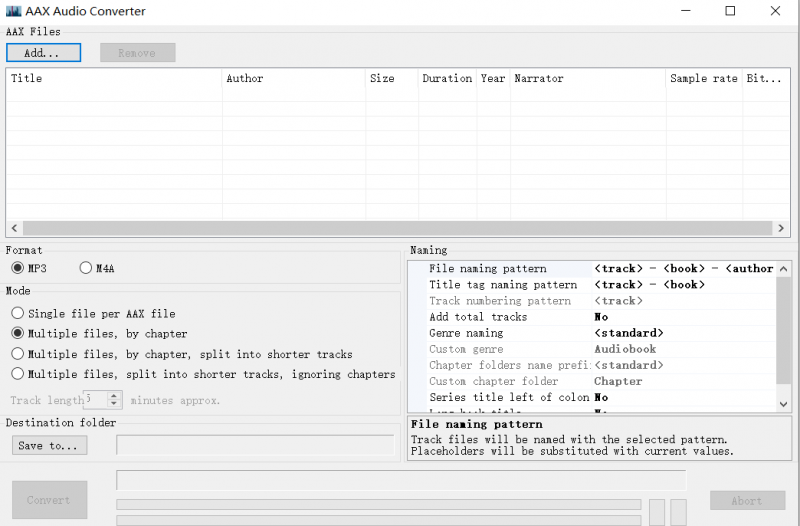Maximize the AAX Audio Converter window
Image resolution: width=800 pixels, height=526 pixels.
tap(730, 11)
